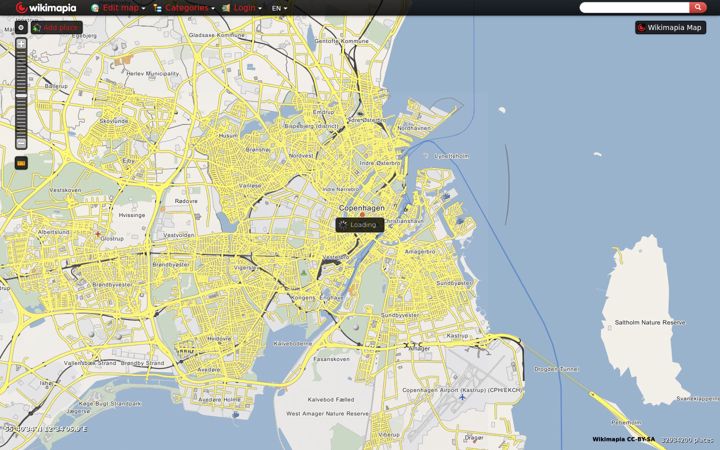Click the Vestskoven label
720x450 pixels.
click(x=65, y=190)
